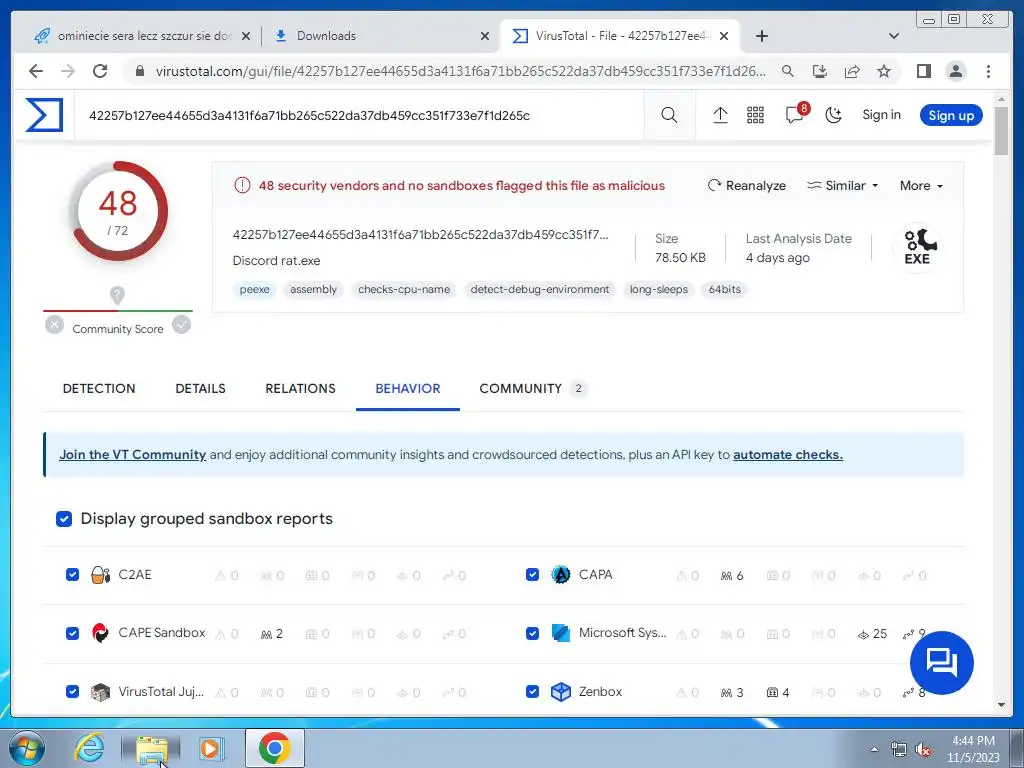The width and height of the screenshot is (1024, 768).
Task: Click the peexe tag
Action: [254, 289]
